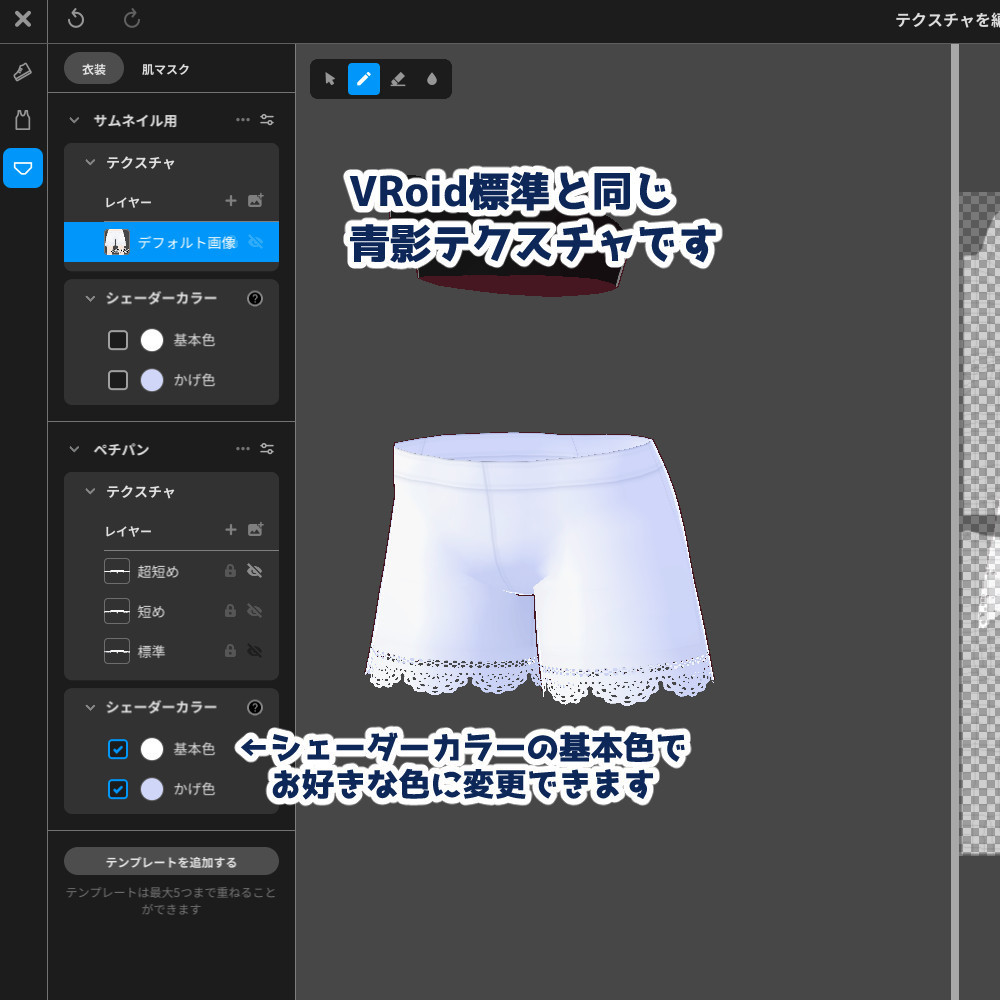Click the undo arrow
The width and height of the screenshot is (1000, 1000).
click(75, 20)
